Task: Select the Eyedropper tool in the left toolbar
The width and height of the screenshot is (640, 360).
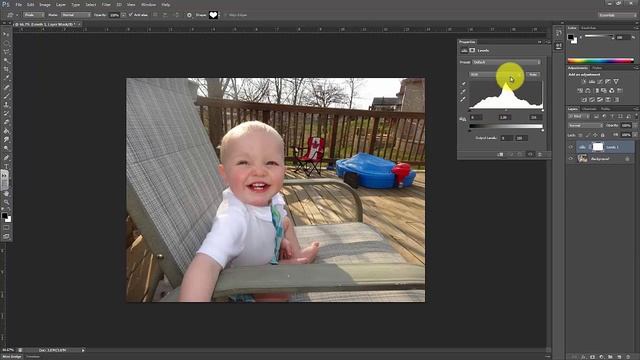Action: (x=6, y=78)
